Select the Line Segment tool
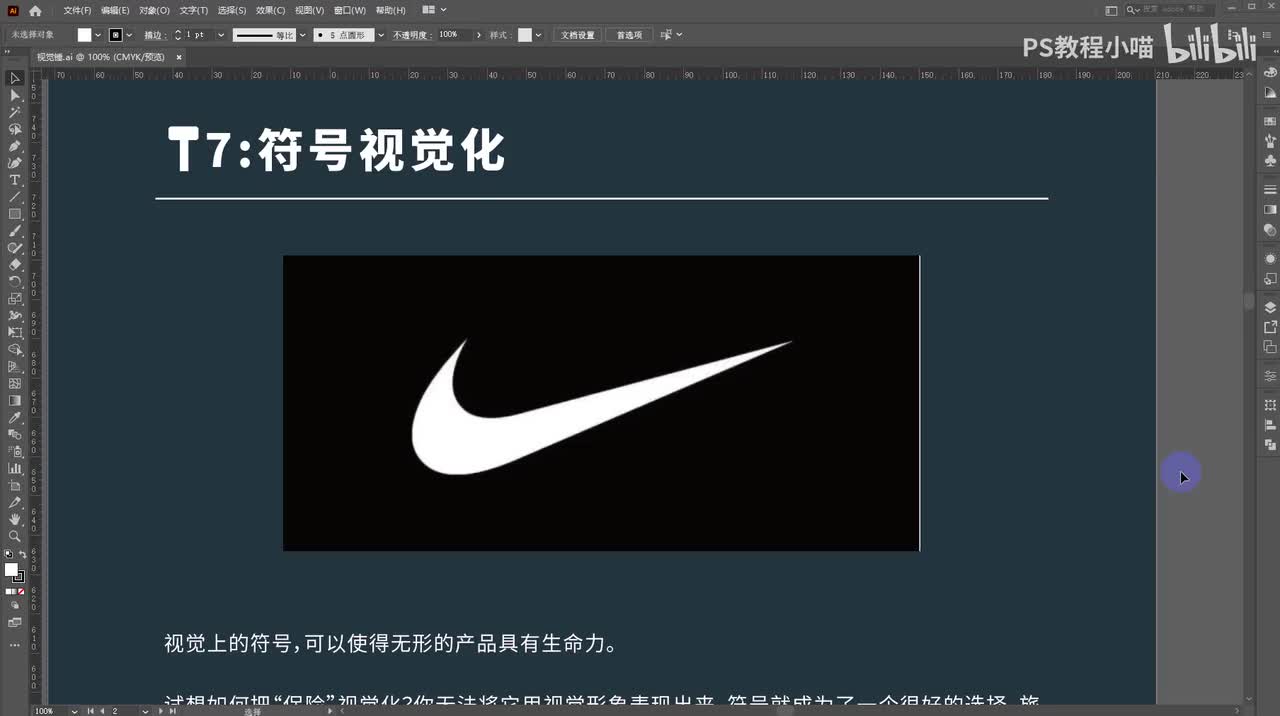Viewport: 1280px width, 716px height. [x=15, y=197]
